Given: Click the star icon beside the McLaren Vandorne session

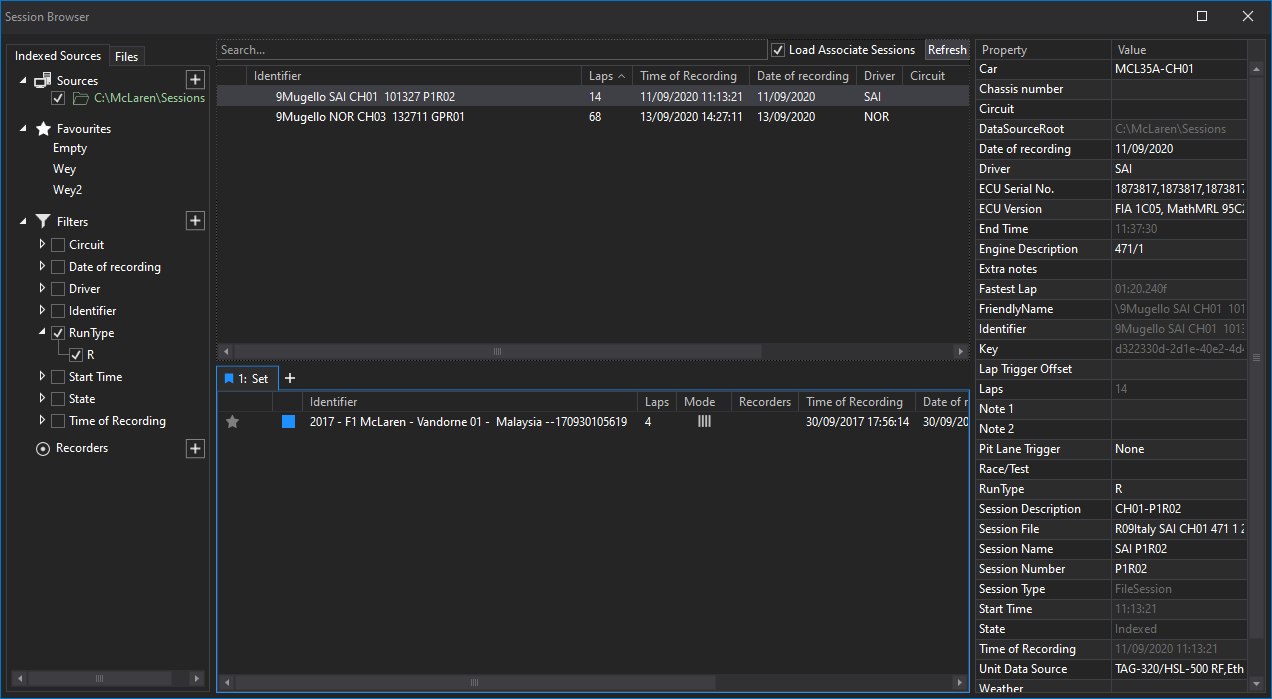Looking at the screenshot, I should (232, 421).
